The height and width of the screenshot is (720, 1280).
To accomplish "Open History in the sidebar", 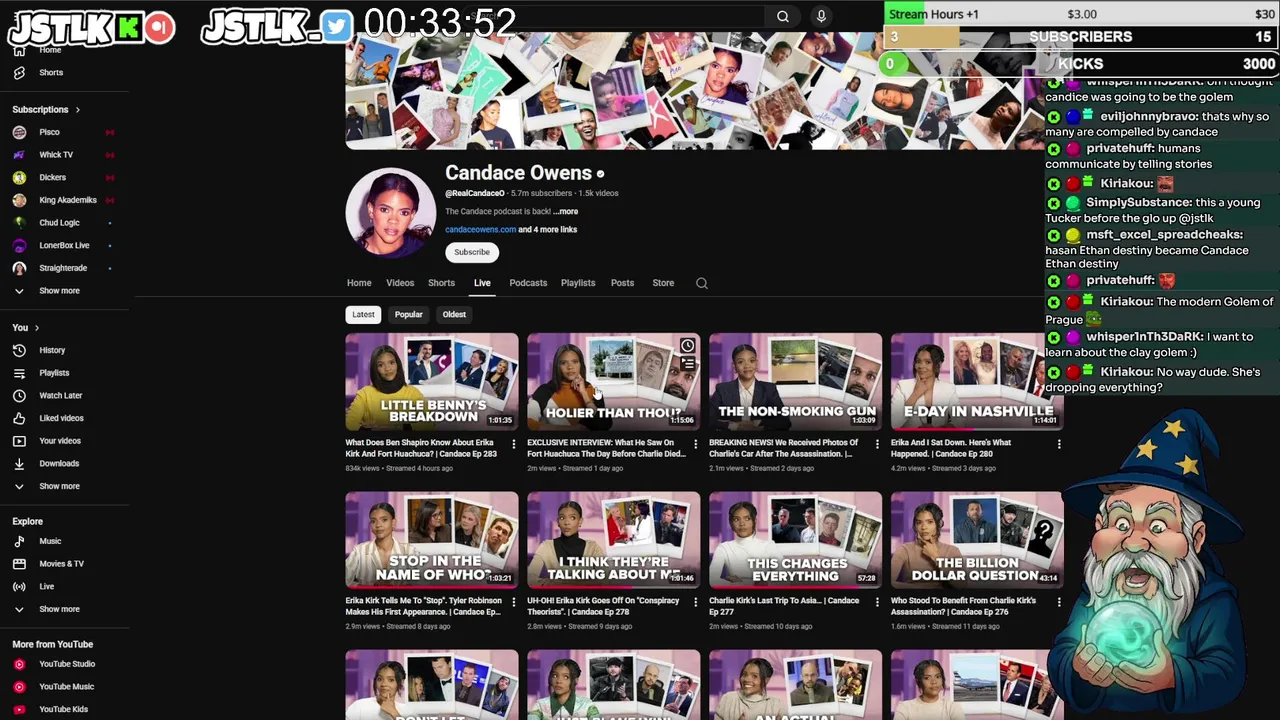I will click(52, 350).
